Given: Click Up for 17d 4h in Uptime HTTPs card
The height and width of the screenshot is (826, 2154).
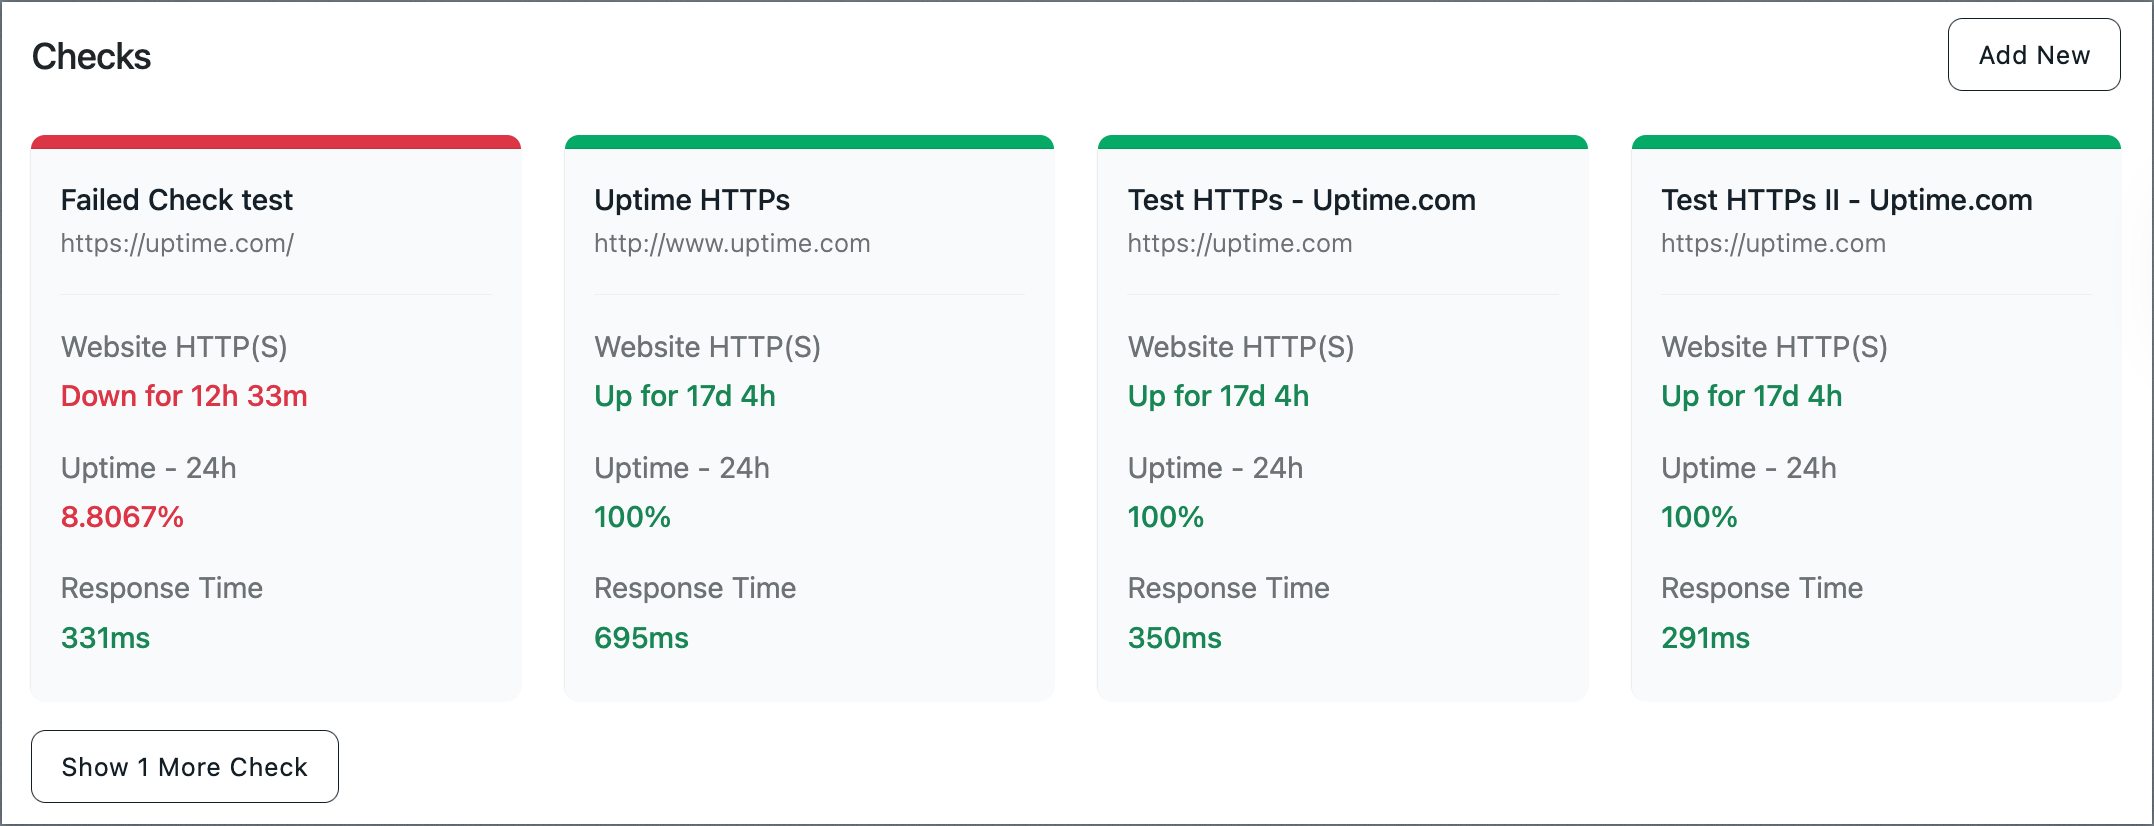Looking at the screenshot, I should tap(685, 396).
